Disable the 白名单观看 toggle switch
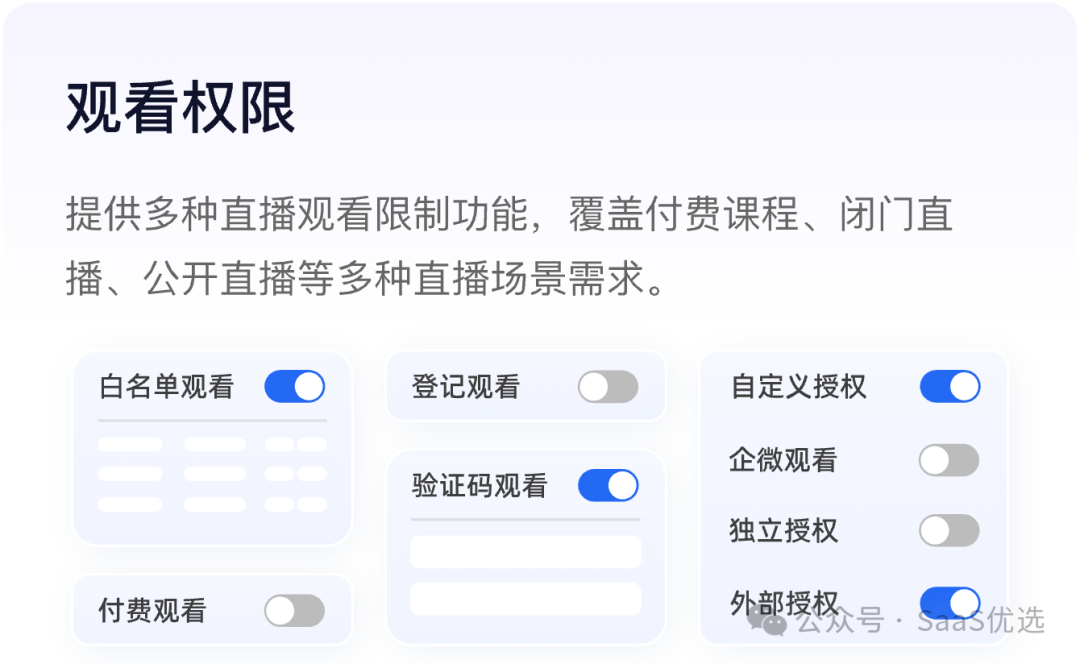The height and width of the screenshot is (664, 1080). point(294,386)
